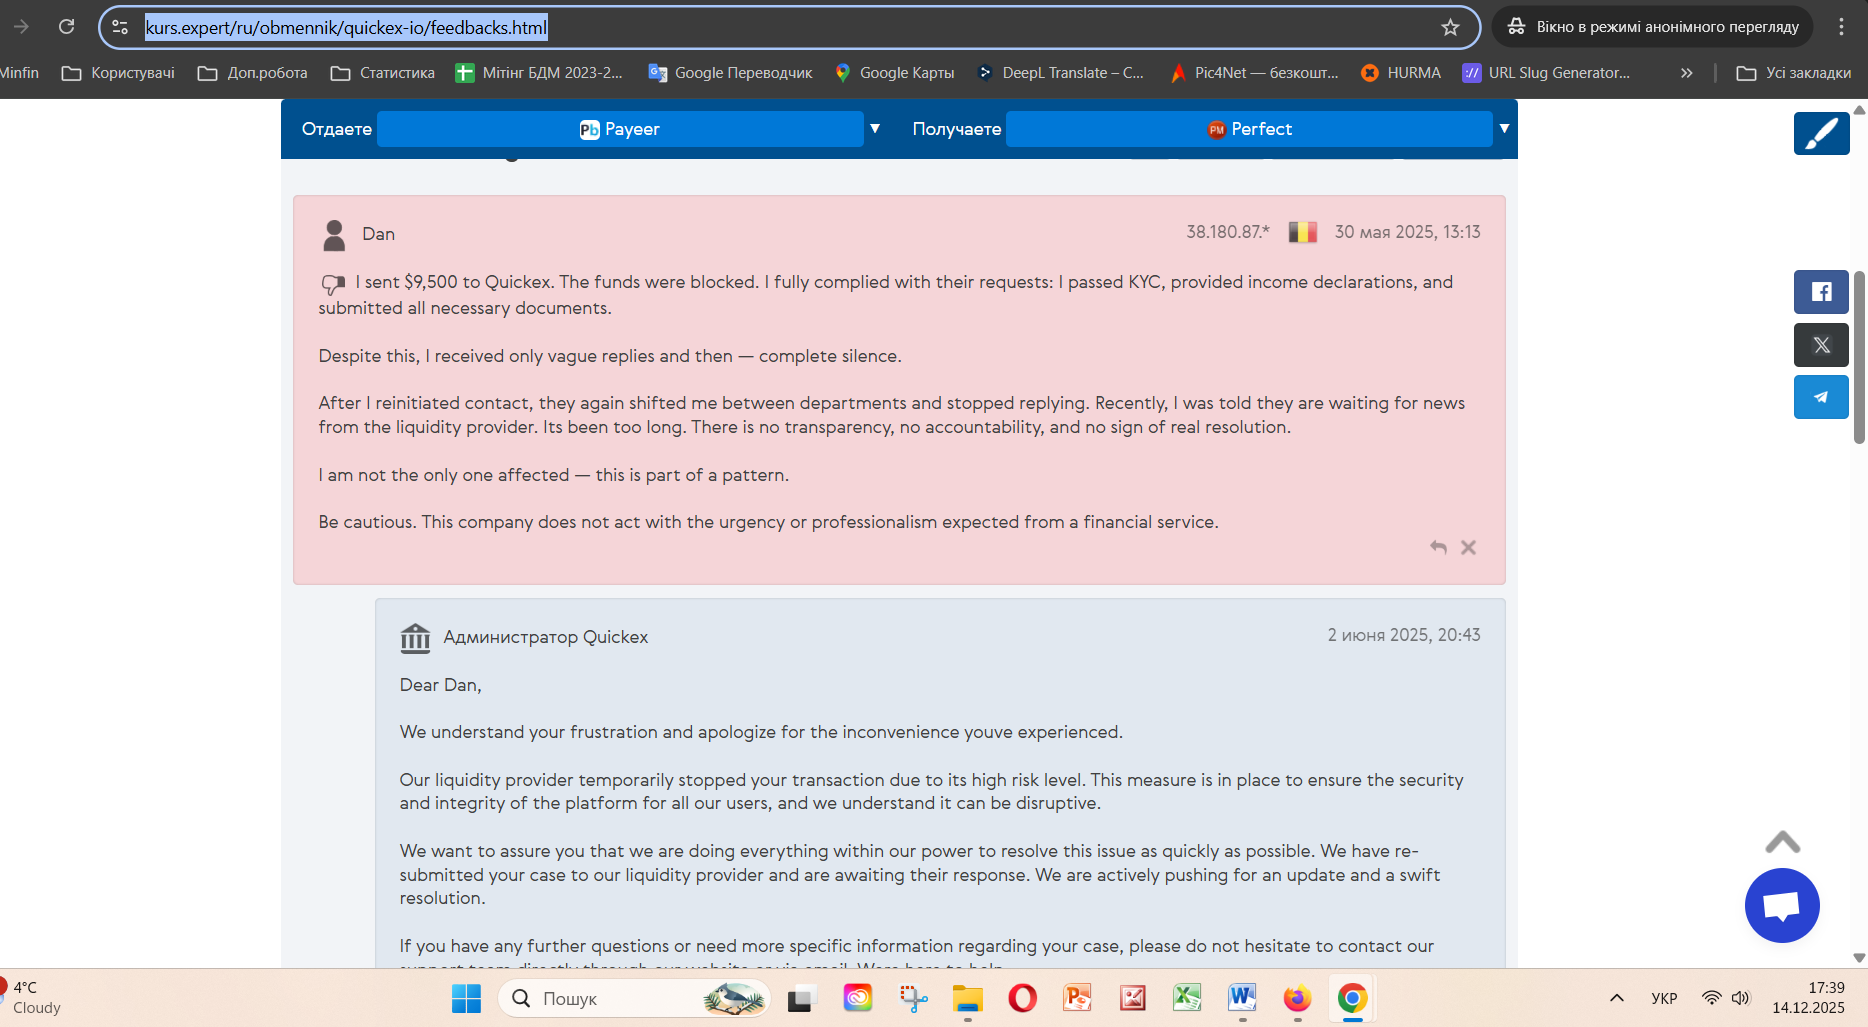The height and width of the screenshot is (1027, 1868).
Task: Open the Windows Start menu
Action: (466, 998)
